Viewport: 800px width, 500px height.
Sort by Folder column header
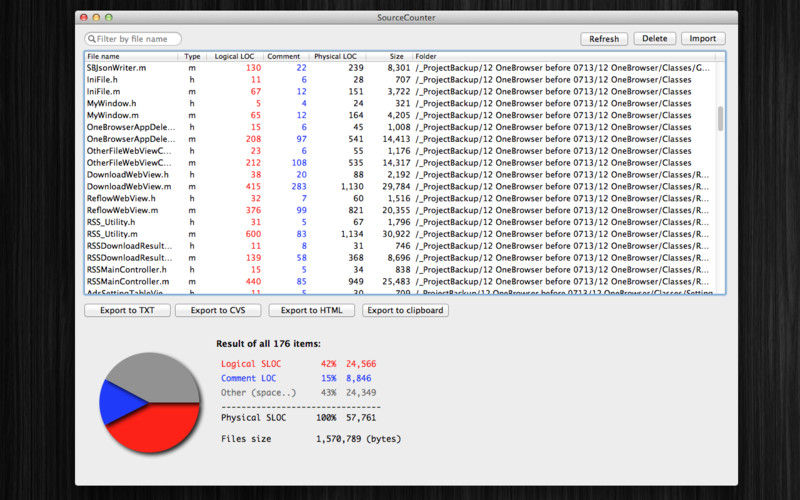[563, 56]
